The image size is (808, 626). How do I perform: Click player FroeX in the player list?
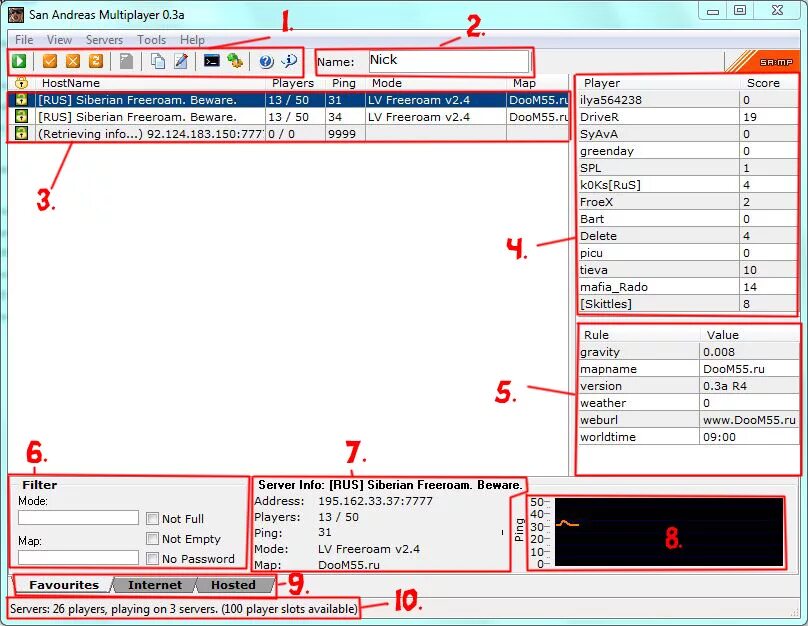click(688, 202)
